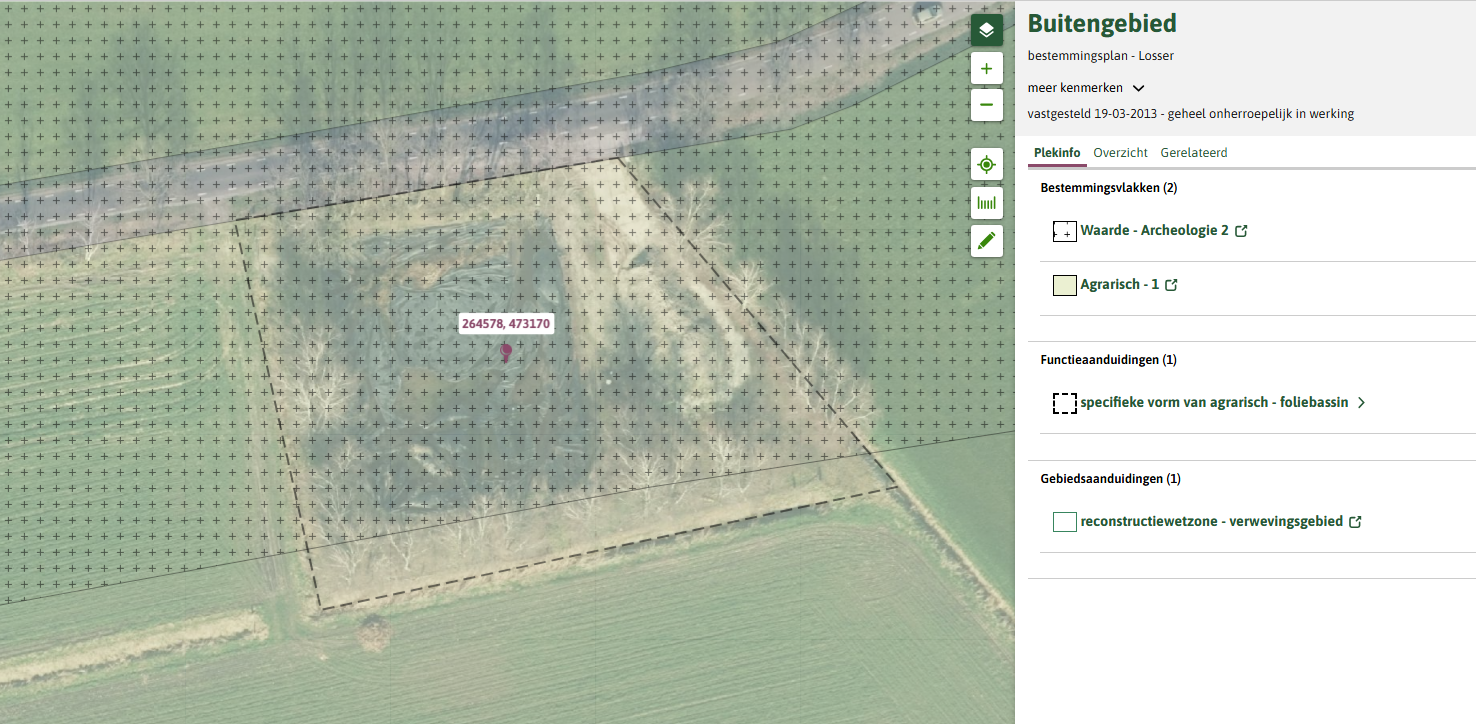Screen dimensions: 1476x724
Task: Open the Overzicht tab
Action: 1120,153
